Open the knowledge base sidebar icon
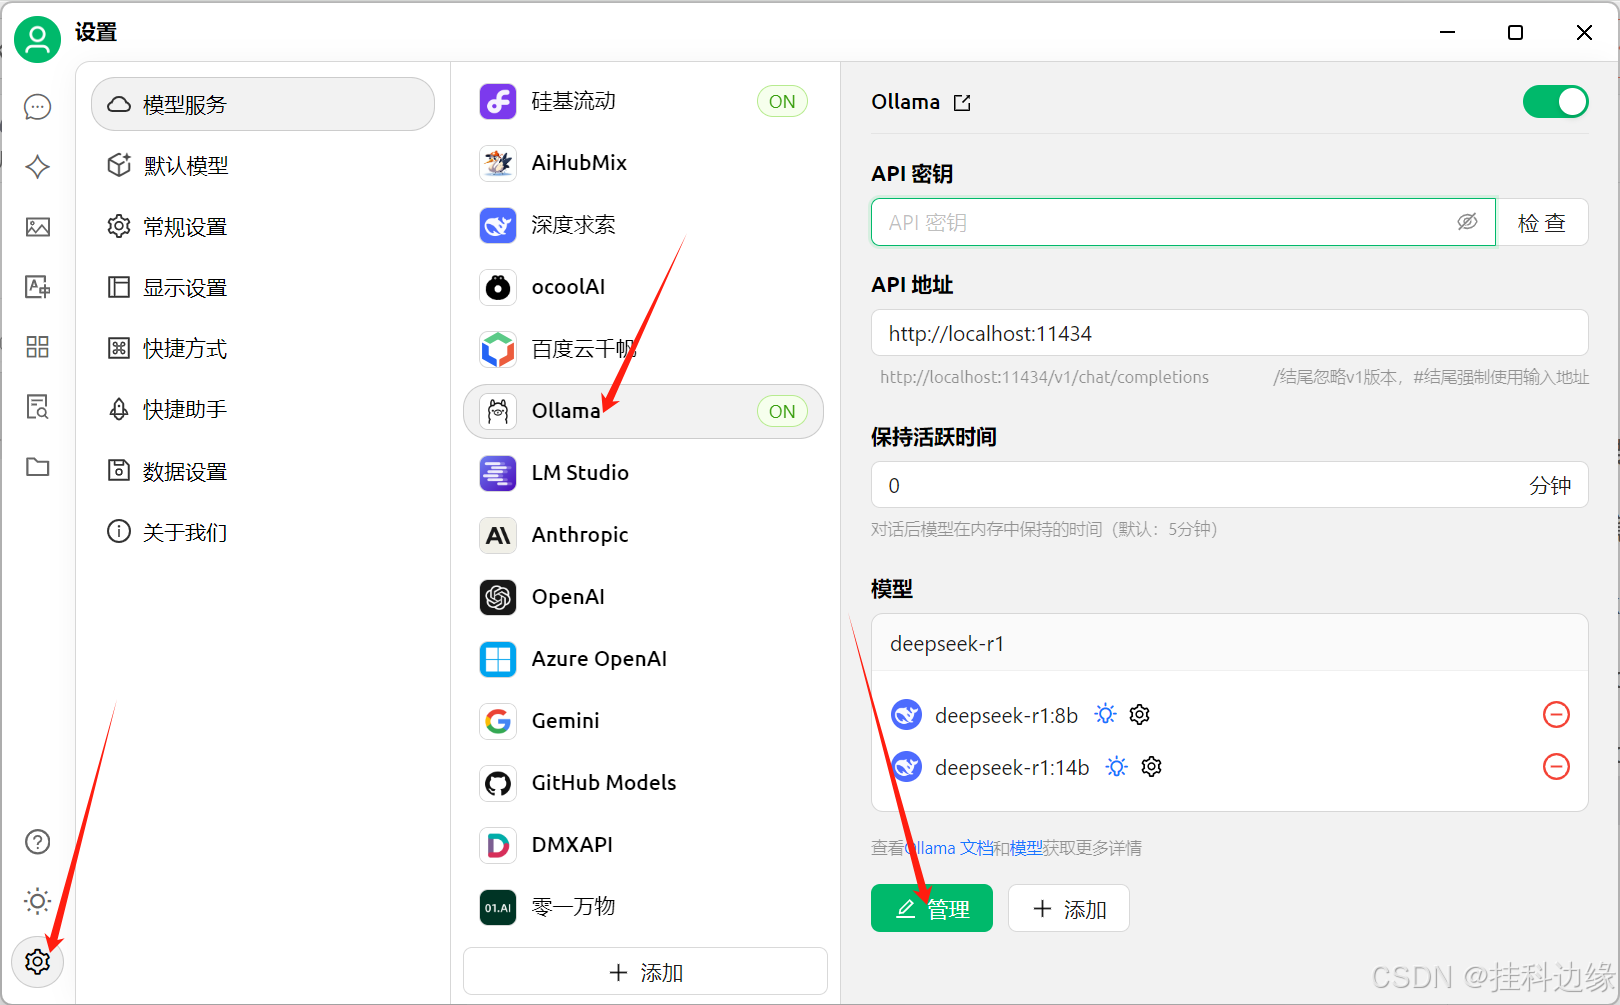 click(x=38, y=407)
